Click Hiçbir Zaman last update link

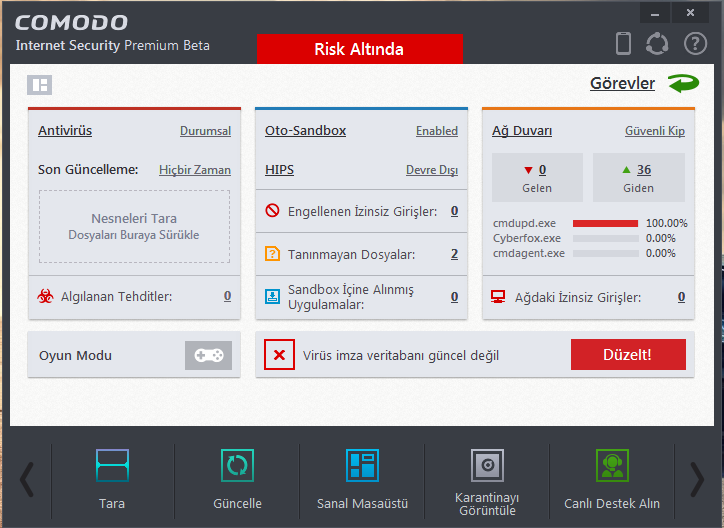(x=195, y=170)
